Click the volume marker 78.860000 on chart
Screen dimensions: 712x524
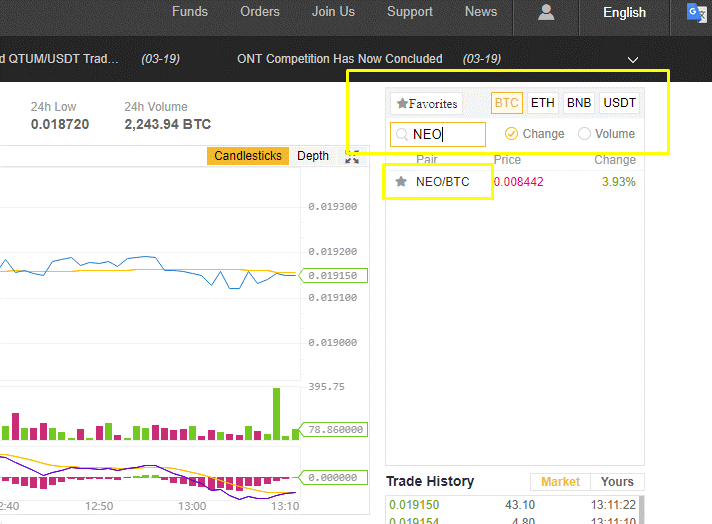333,430
